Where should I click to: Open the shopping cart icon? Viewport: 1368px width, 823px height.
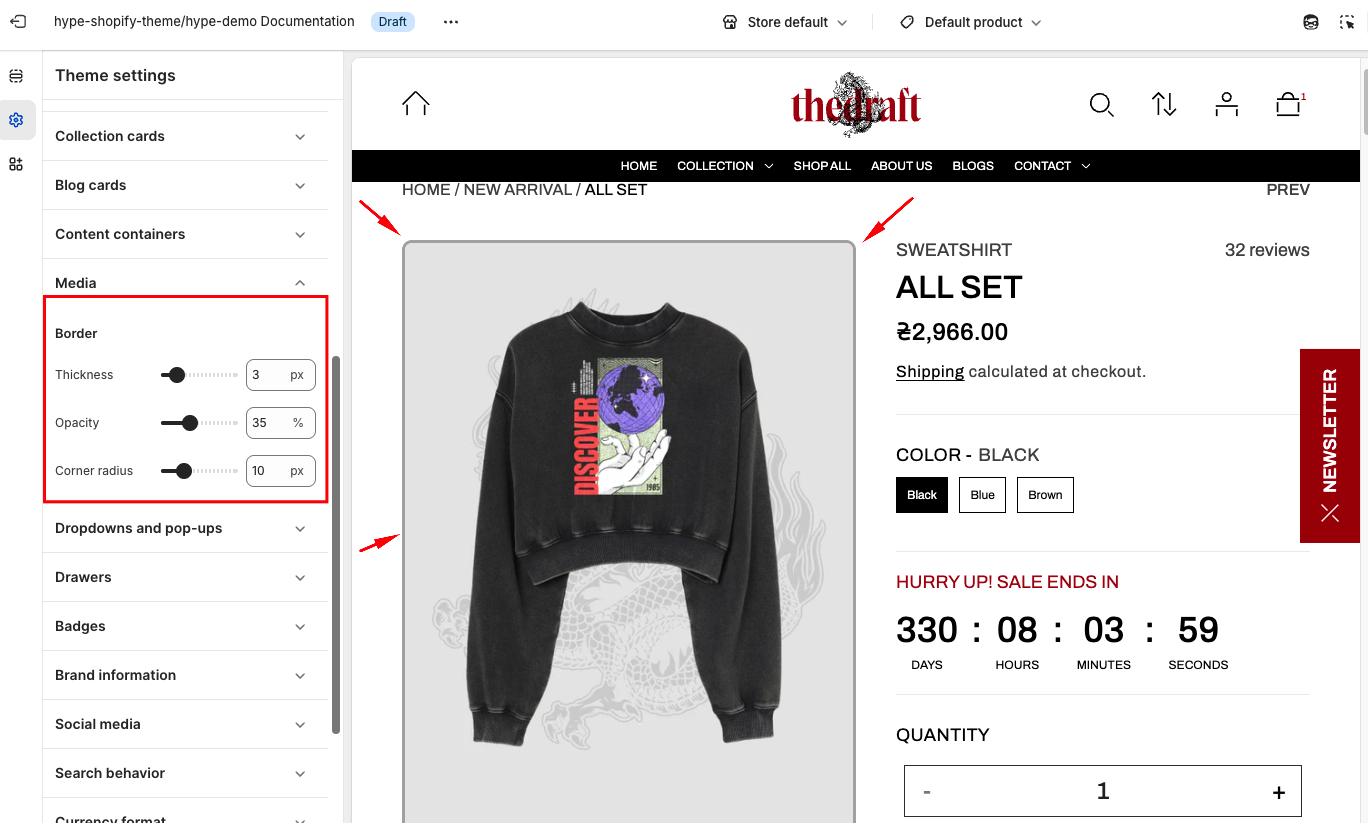[1288, 104]
